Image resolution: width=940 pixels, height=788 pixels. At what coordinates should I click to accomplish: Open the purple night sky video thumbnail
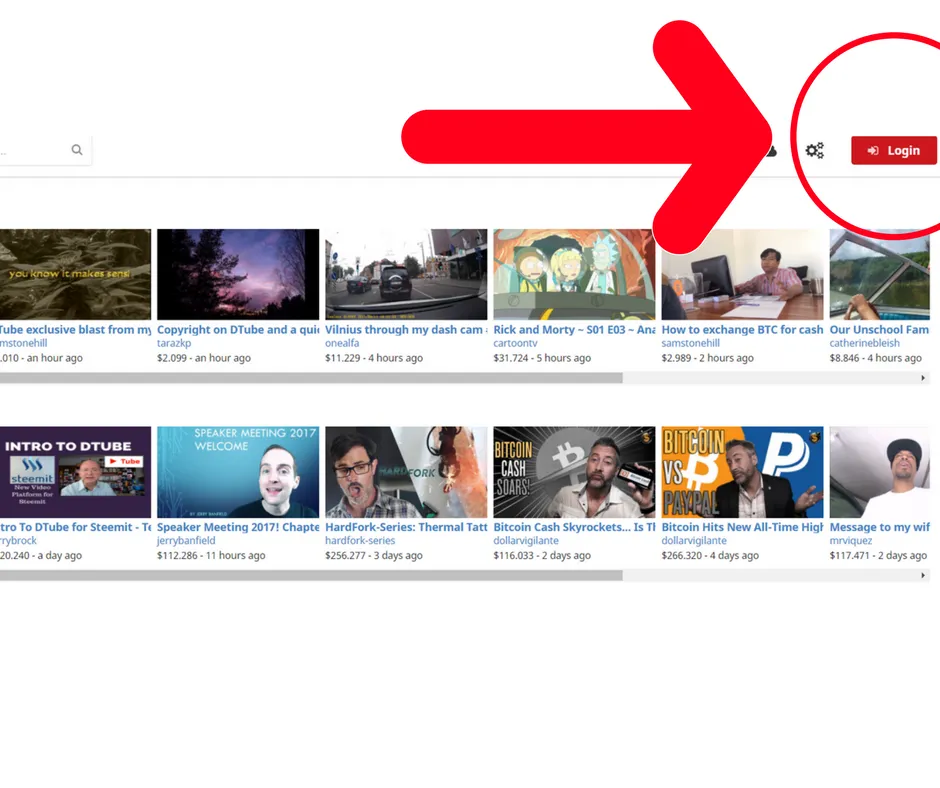pos(238,274)
